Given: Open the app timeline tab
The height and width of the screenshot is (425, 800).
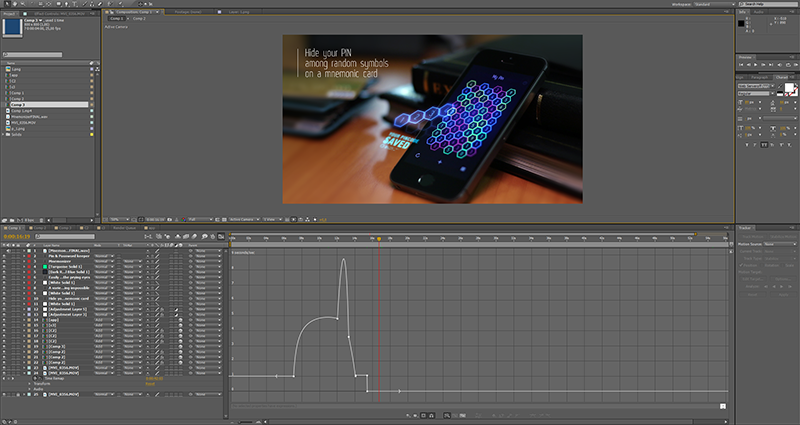Looking at the screenshot, I should click(x=151, y=228).
